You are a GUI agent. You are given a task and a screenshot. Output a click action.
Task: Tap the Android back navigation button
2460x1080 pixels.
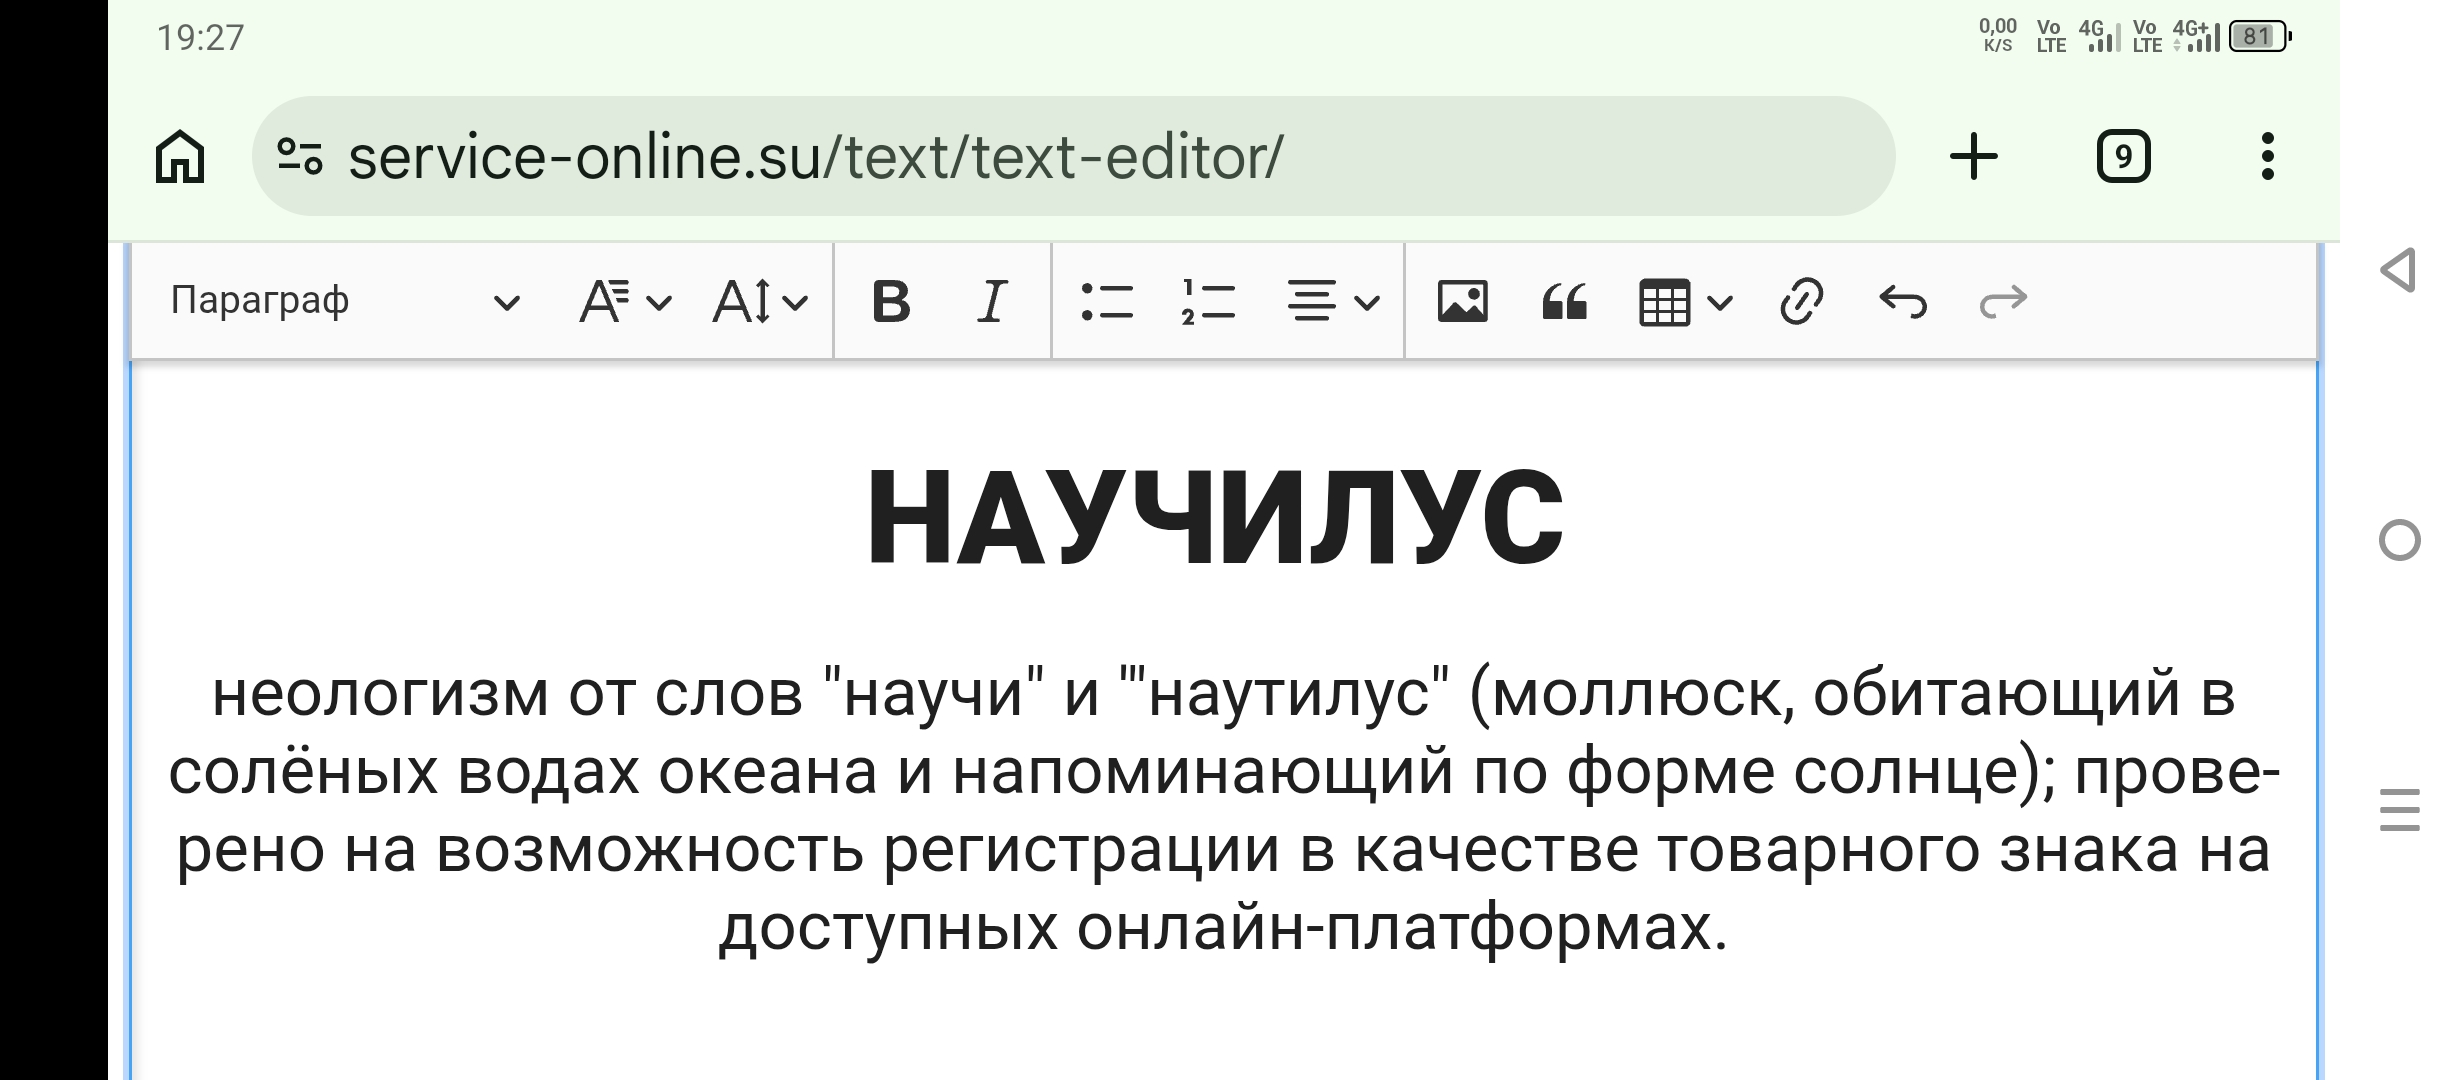click(2398, 270)
